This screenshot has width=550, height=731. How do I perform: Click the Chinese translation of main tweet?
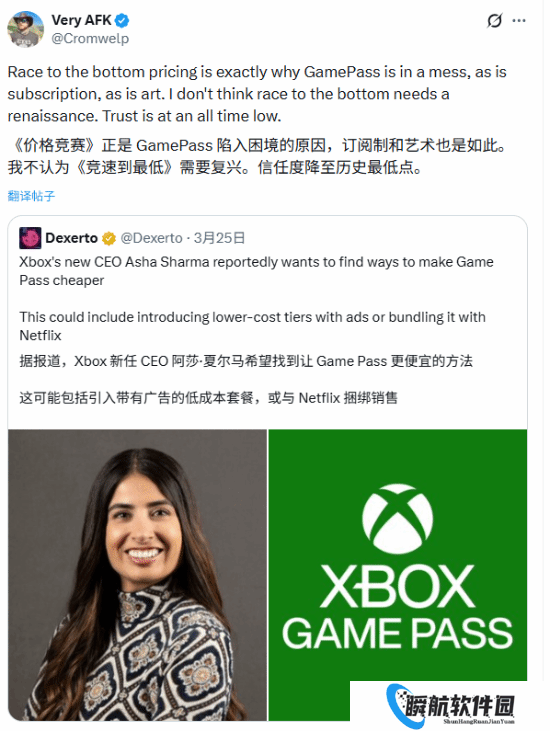257,156
